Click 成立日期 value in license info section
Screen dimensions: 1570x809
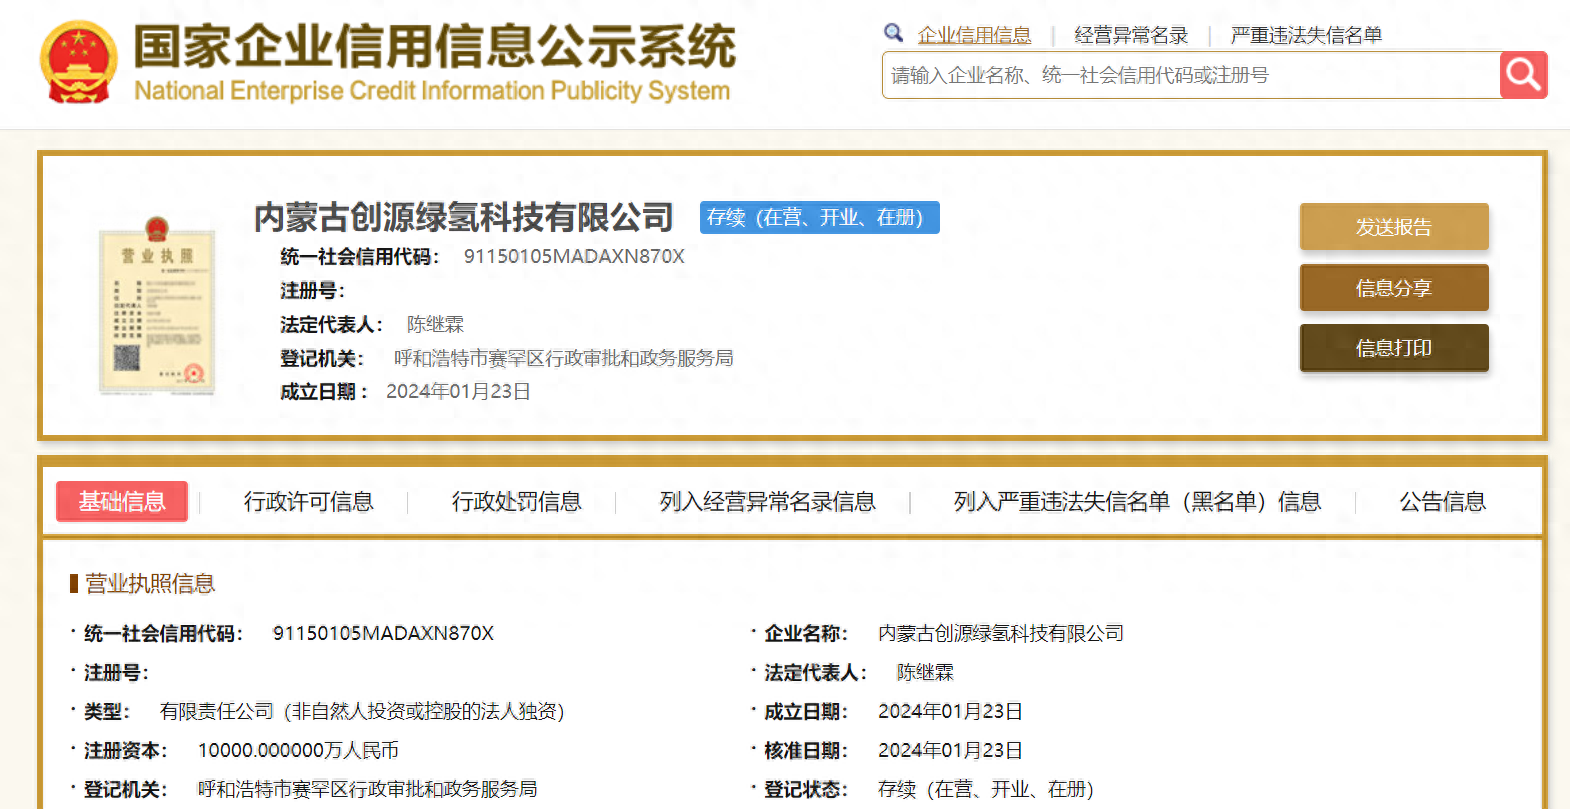click(x=950, y=712)
